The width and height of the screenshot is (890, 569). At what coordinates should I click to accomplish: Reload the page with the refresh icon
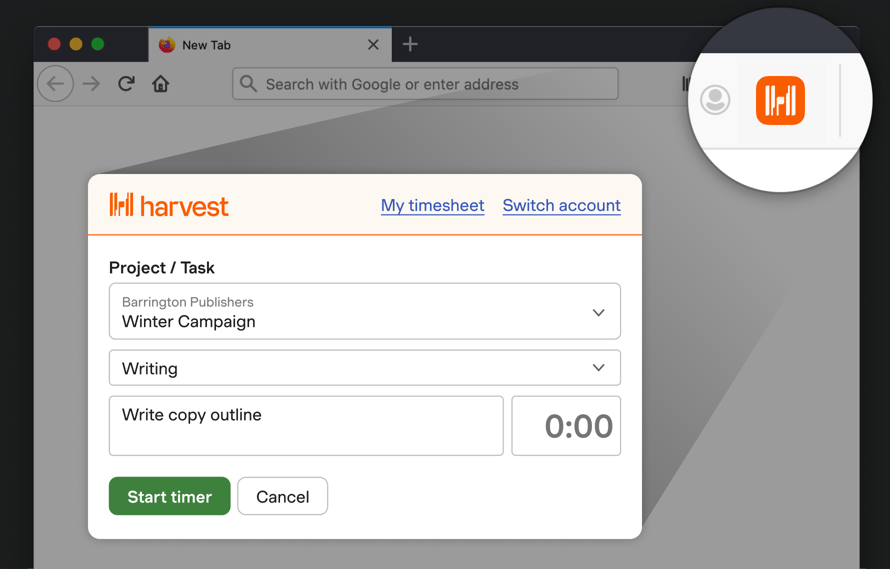(x=126, y=84)
